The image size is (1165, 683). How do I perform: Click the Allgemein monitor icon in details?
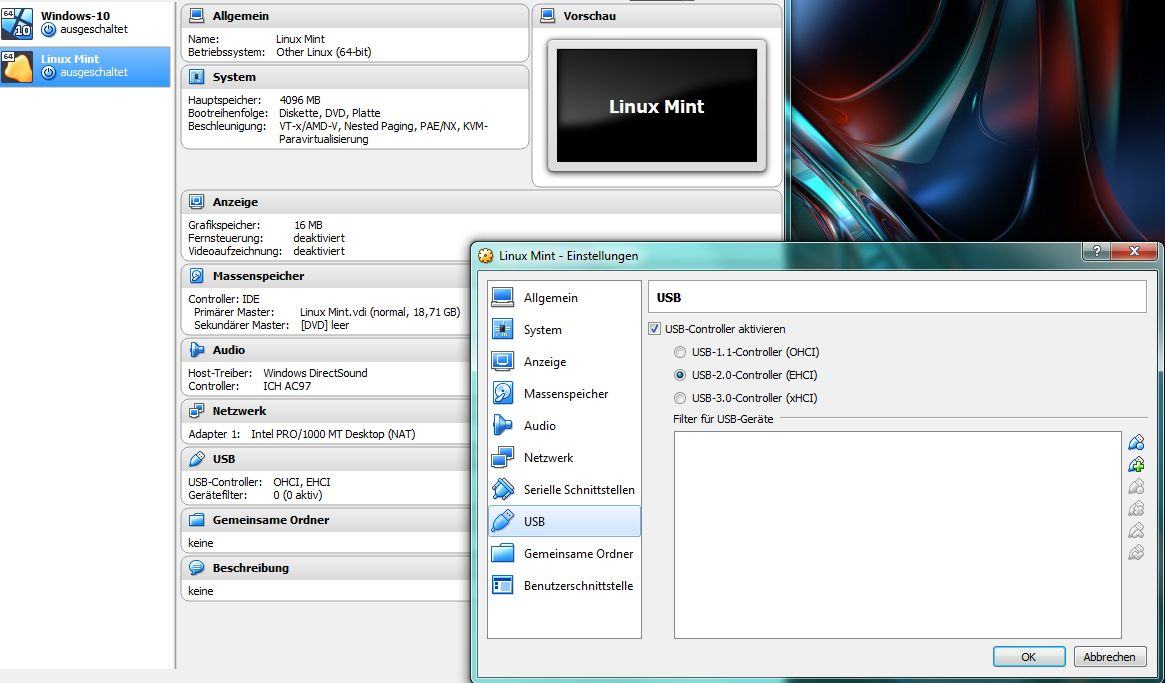click(x=196, y=16)
